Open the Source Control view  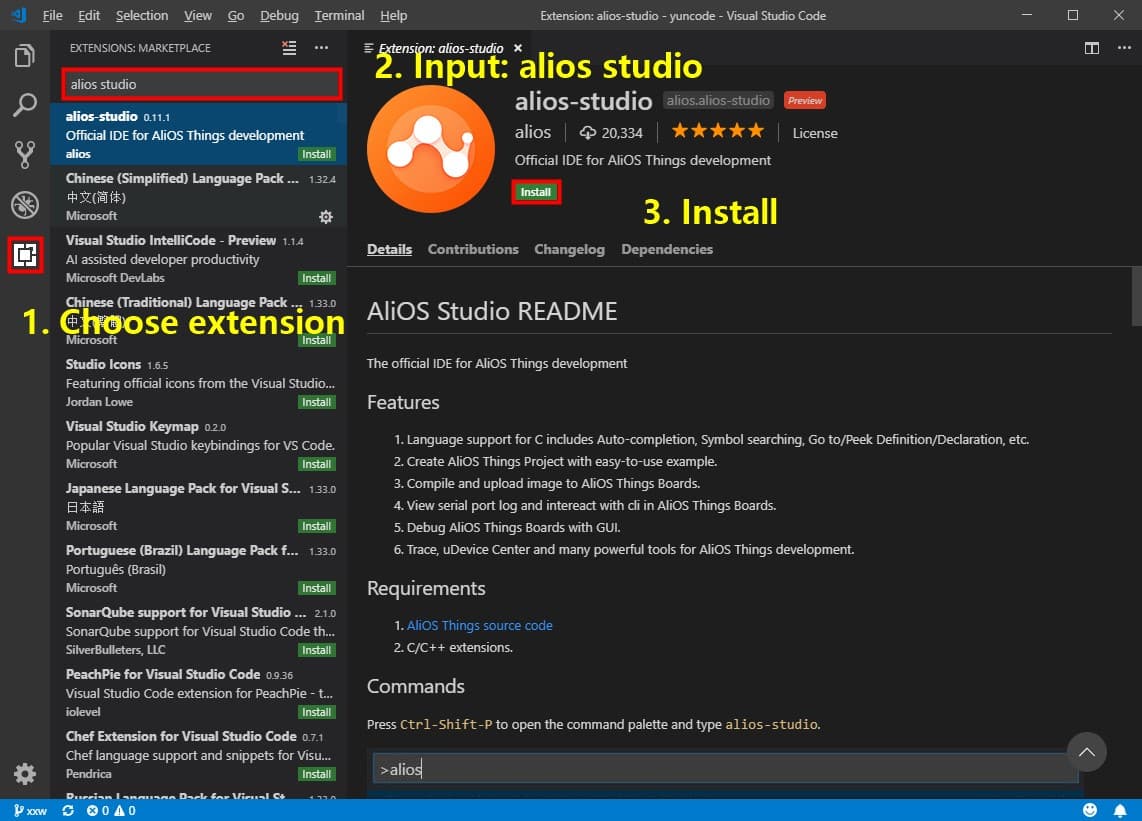point(25,154)
